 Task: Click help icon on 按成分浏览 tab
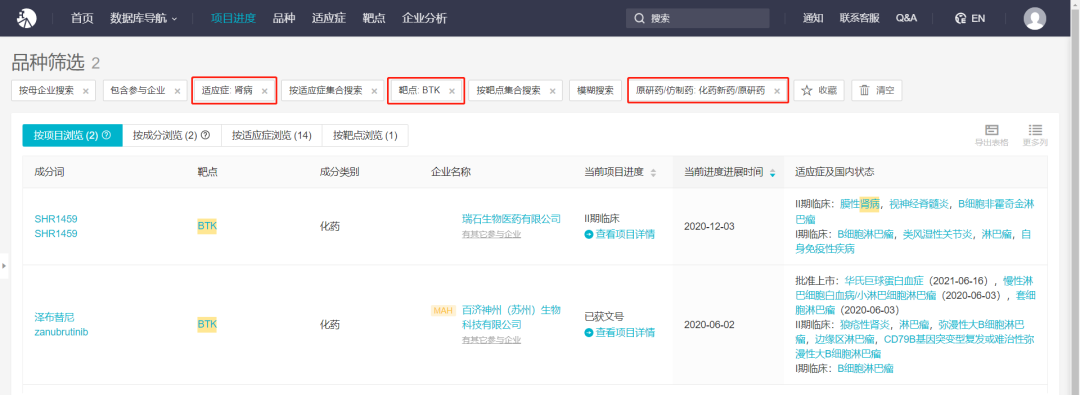click(x=205, y=135)
